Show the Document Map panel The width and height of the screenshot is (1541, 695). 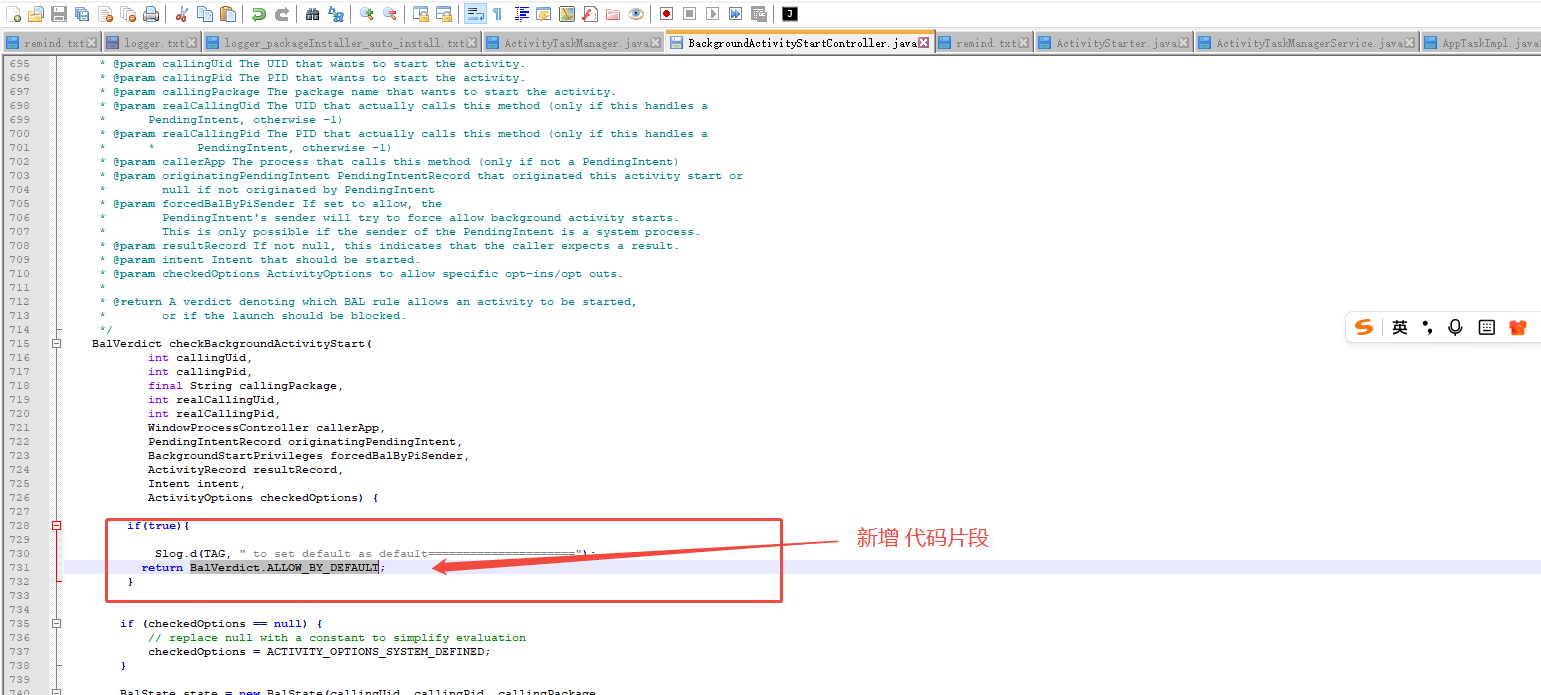click(566, 14)
